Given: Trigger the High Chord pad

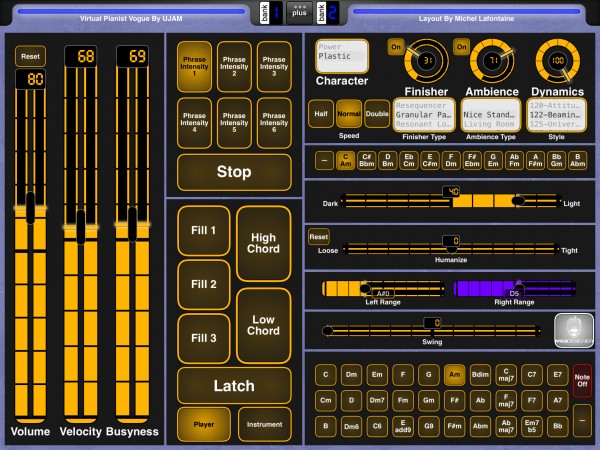Looking at the screenshot, I should [264, 243].
